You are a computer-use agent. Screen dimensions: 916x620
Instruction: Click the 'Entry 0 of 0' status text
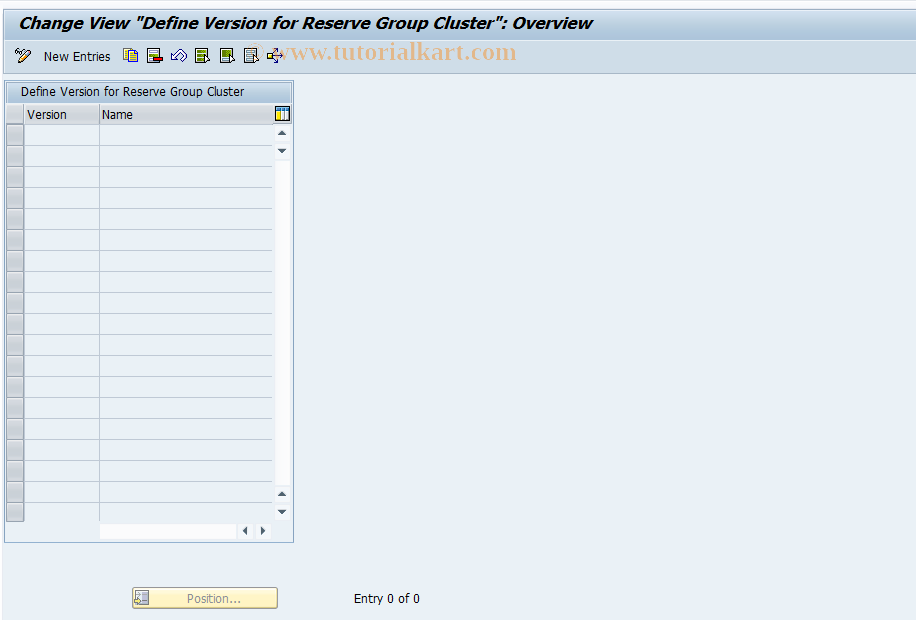coord(387,598)
